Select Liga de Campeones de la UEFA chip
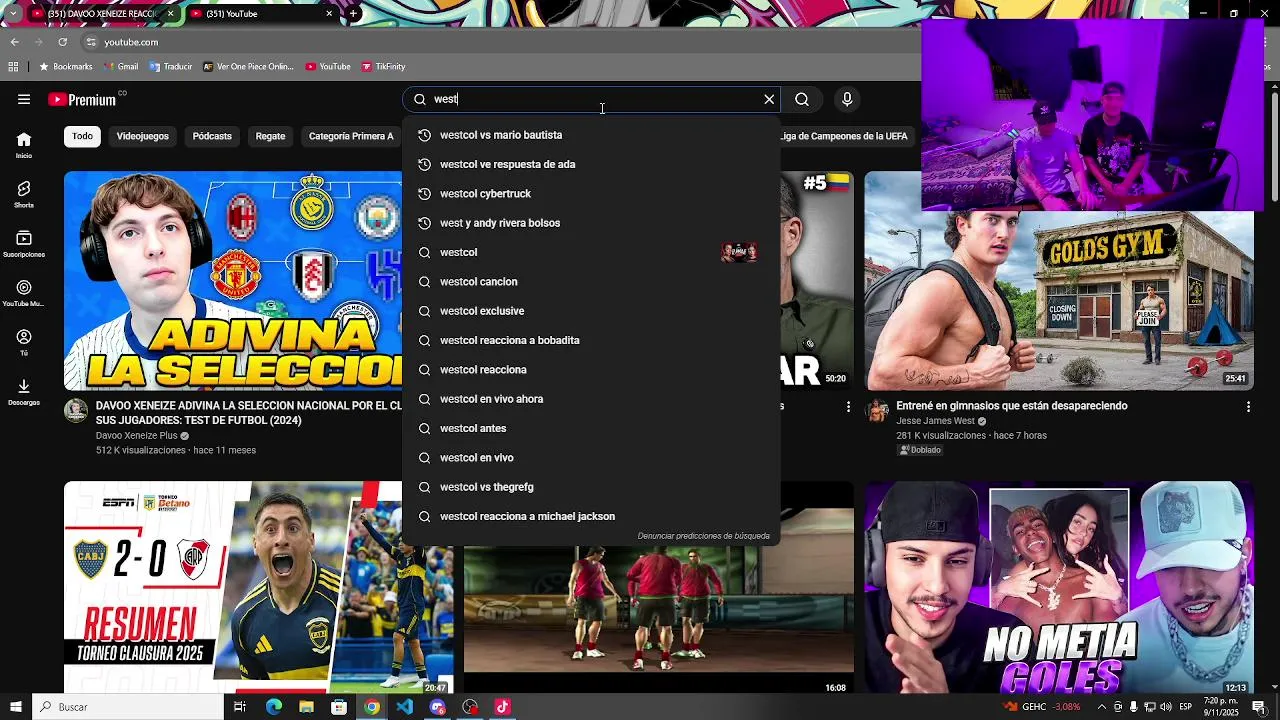The width and height of the screenshot is (1280, 720). point(843,136)
